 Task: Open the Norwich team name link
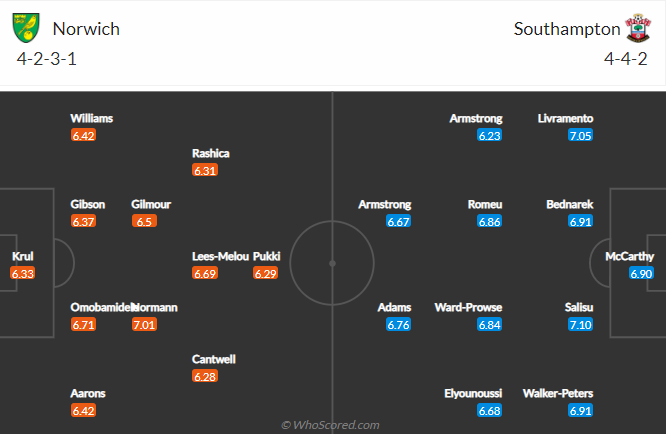point(86,29)
